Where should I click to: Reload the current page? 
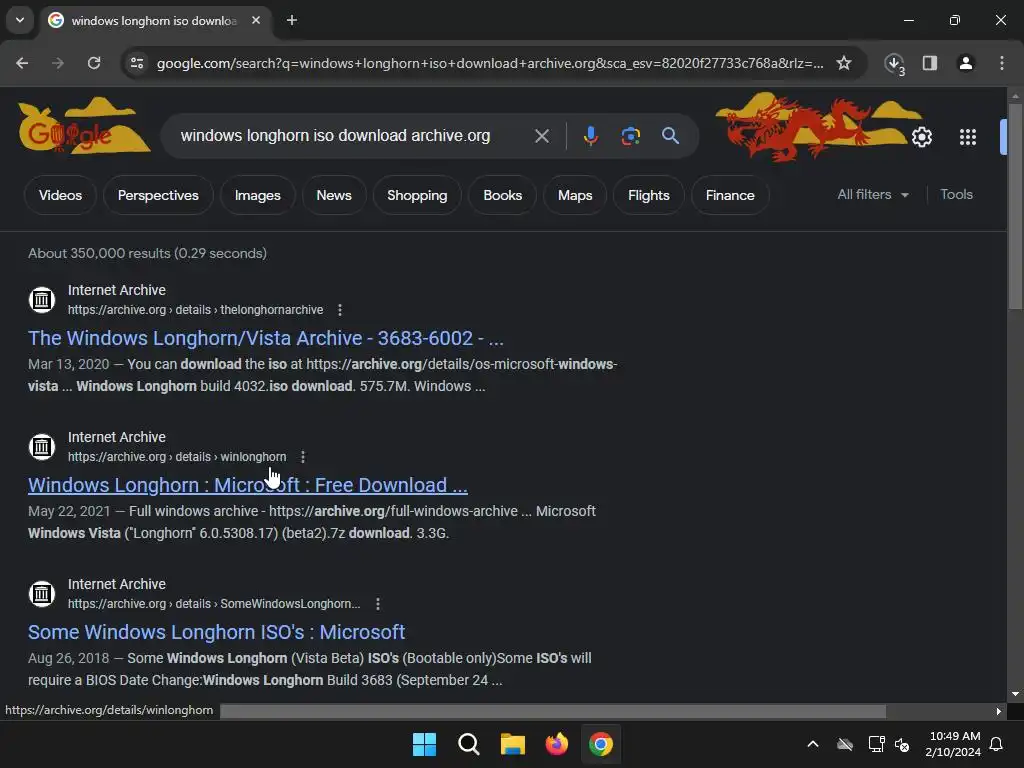tap(94, 63)
